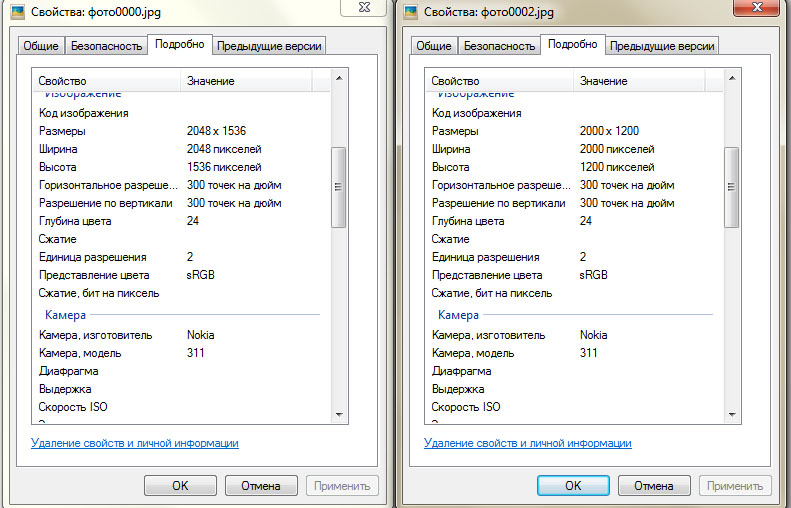The image size is (791, 508).
Task: Open property removal link in фото0000.jpg window
Action: pyautogui.click(x=135, y=443)
